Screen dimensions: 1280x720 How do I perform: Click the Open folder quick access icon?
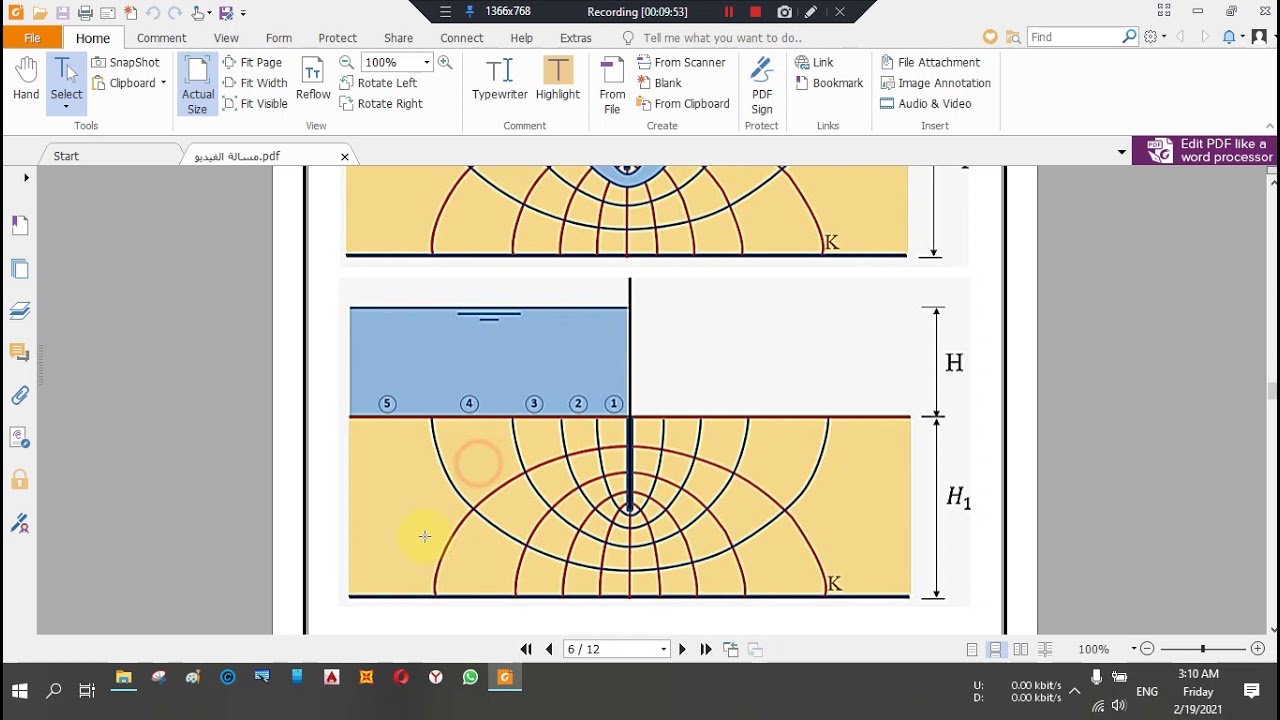point(39,13)
